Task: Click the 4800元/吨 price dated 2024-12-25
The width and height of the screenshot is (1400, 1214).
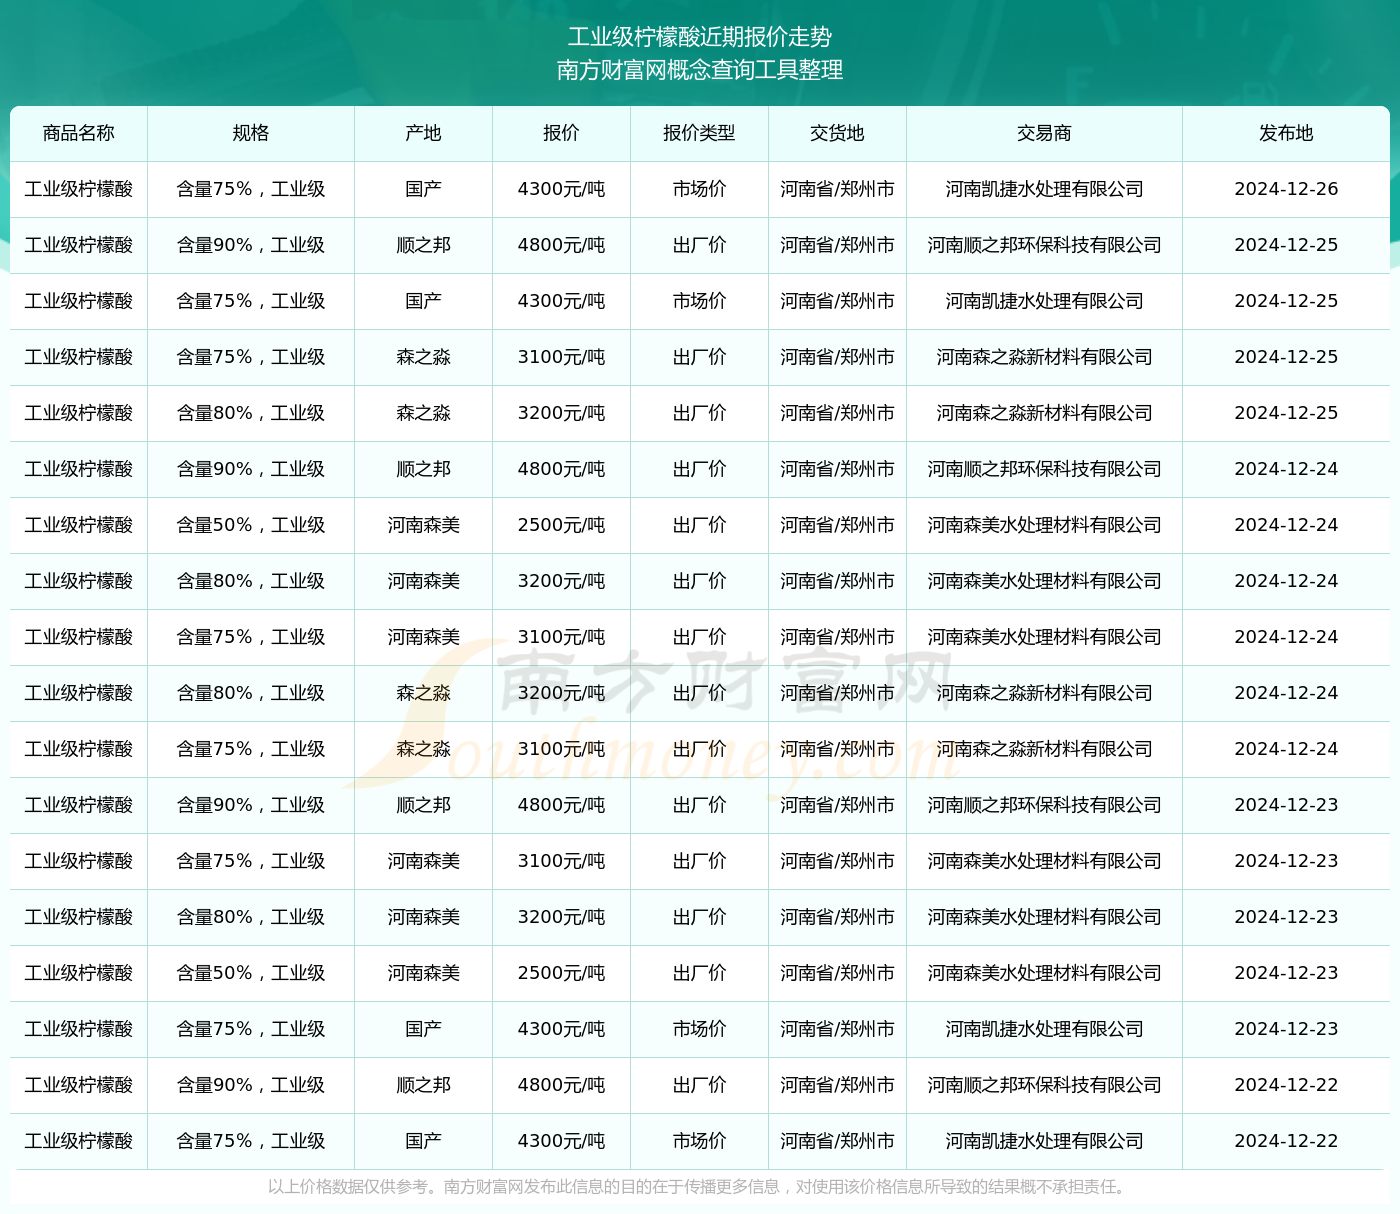Action: tap(561, 245)
